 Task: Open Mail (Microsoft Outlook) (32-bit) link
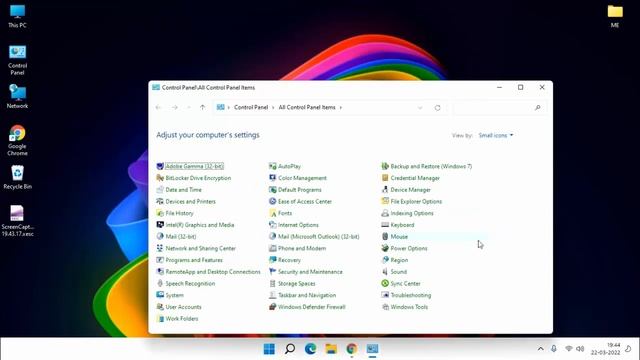319,237
